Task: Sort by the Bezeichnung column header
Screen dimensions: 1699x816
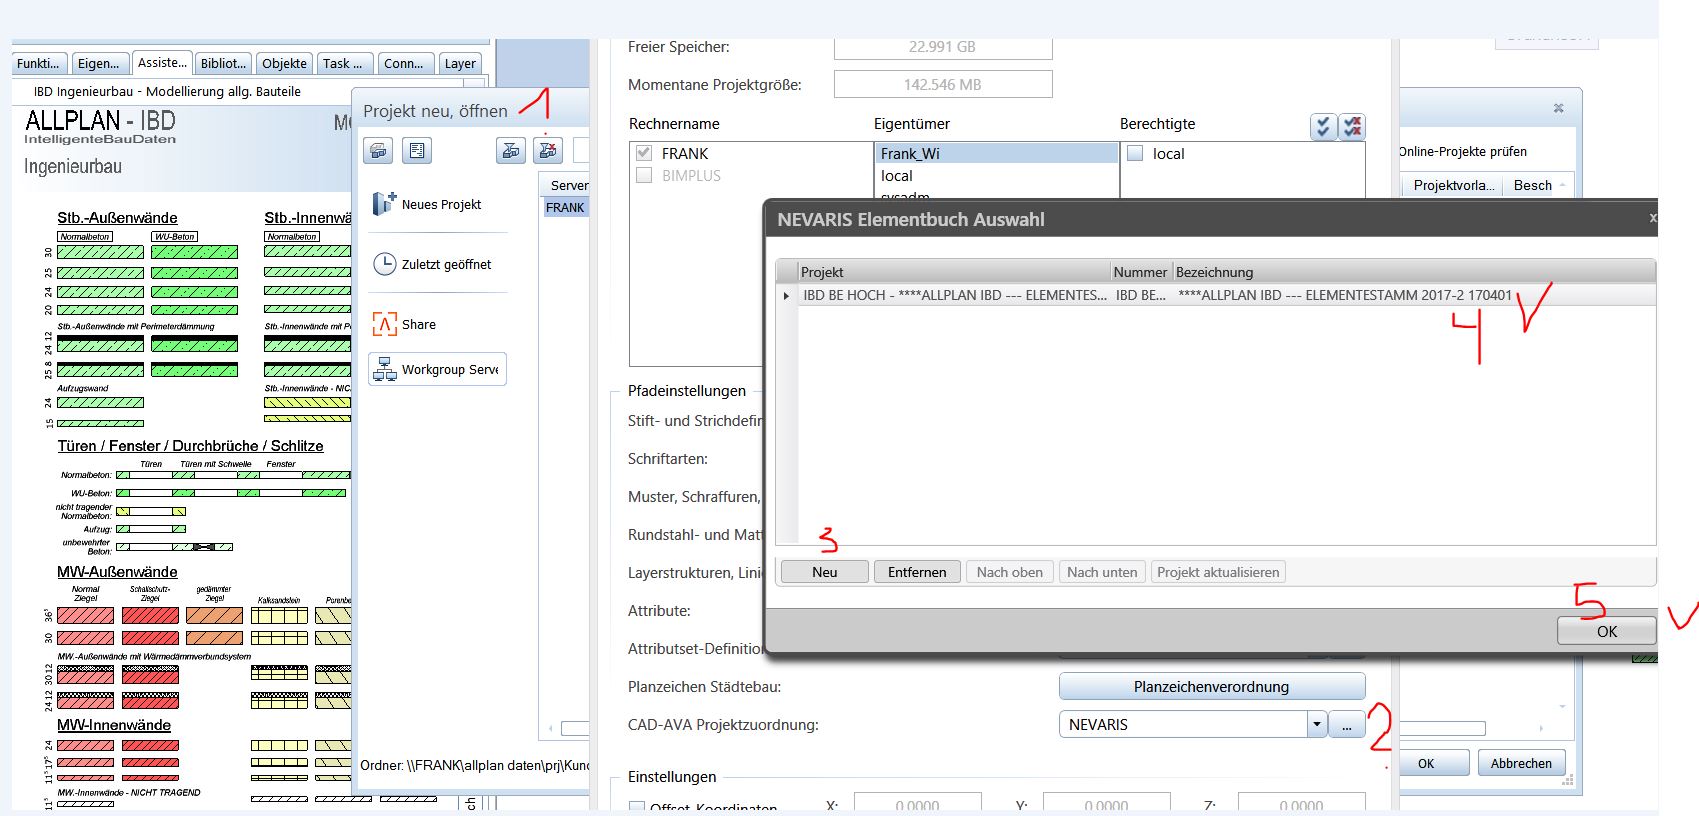Action: [x=1414, y=272]
